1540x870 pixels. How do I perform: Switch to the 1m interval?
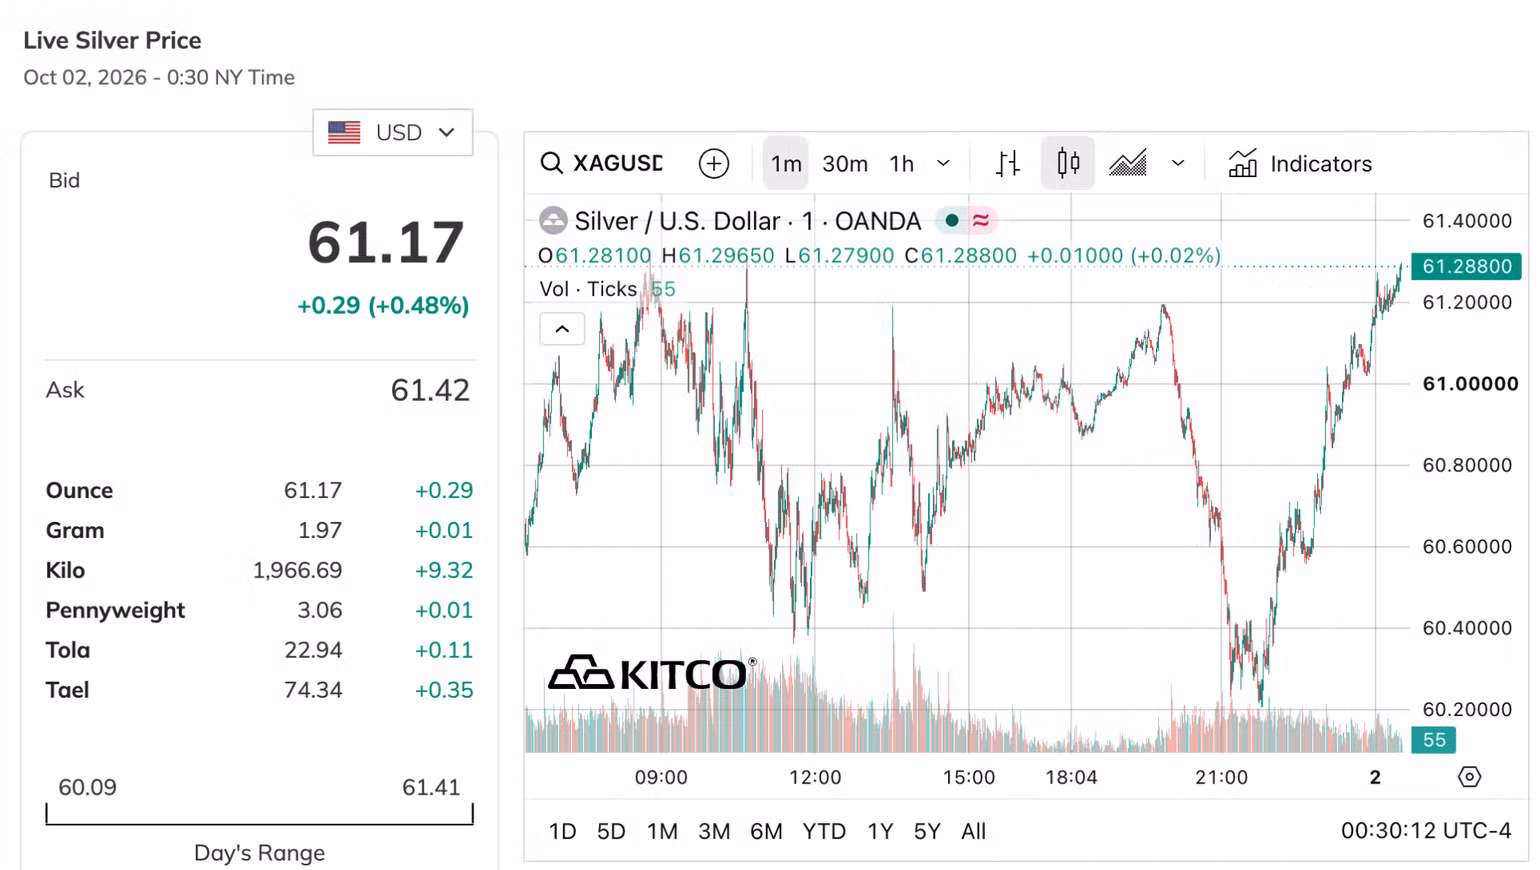pyautogui.click(x=786, y=163)
